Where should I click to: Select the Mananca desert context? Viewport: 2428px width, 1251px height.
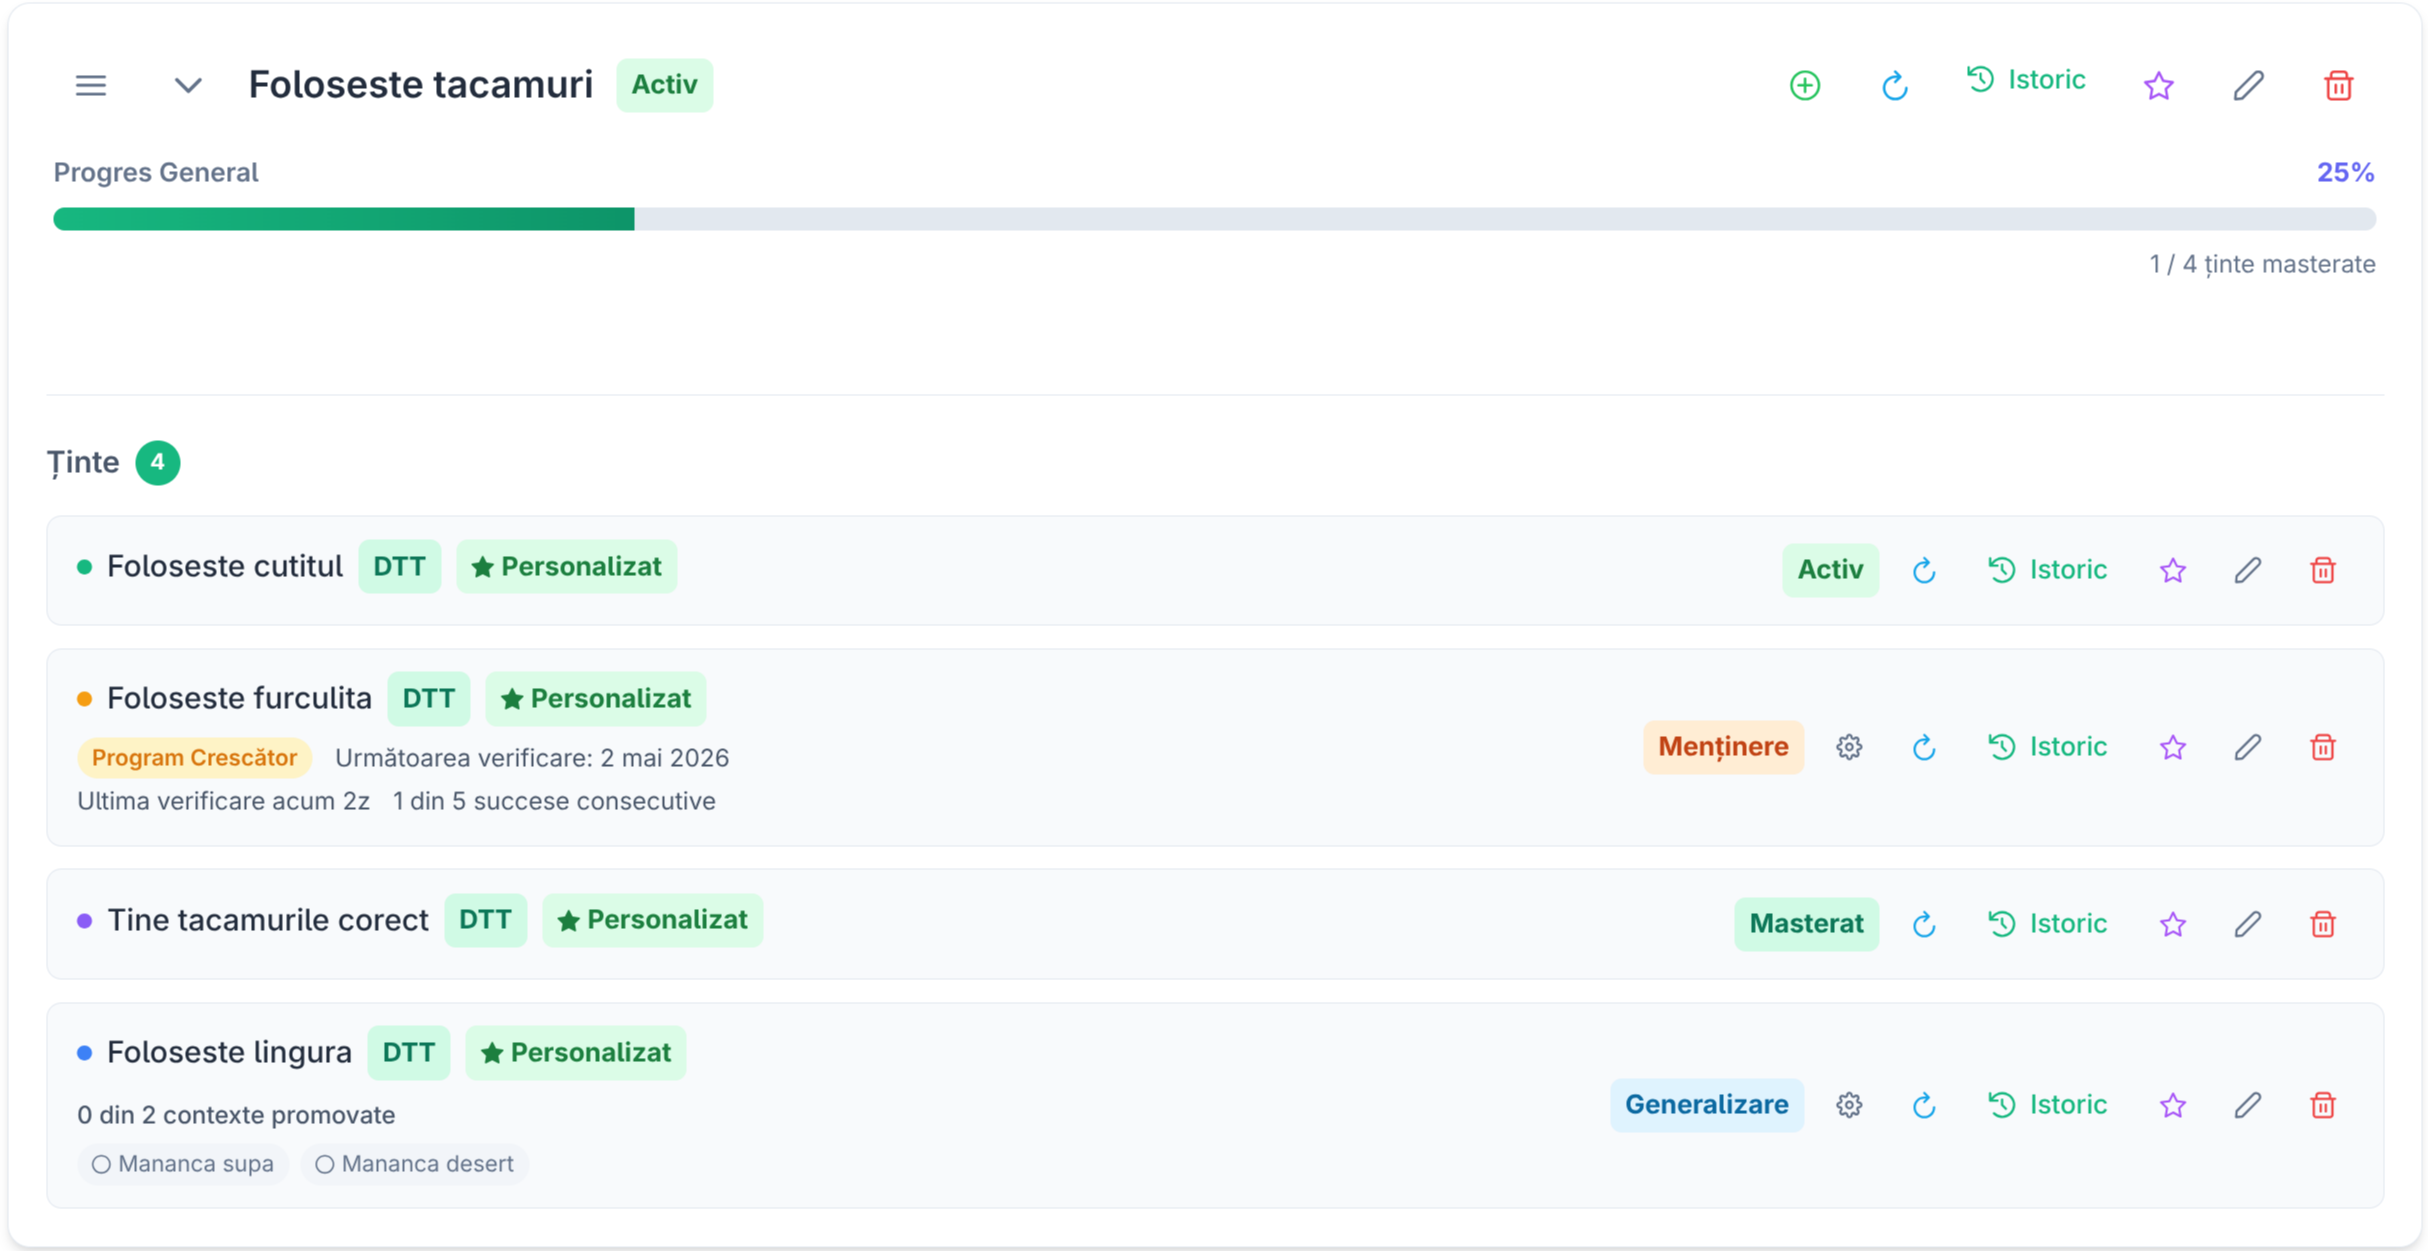(x=414, y=1164)
